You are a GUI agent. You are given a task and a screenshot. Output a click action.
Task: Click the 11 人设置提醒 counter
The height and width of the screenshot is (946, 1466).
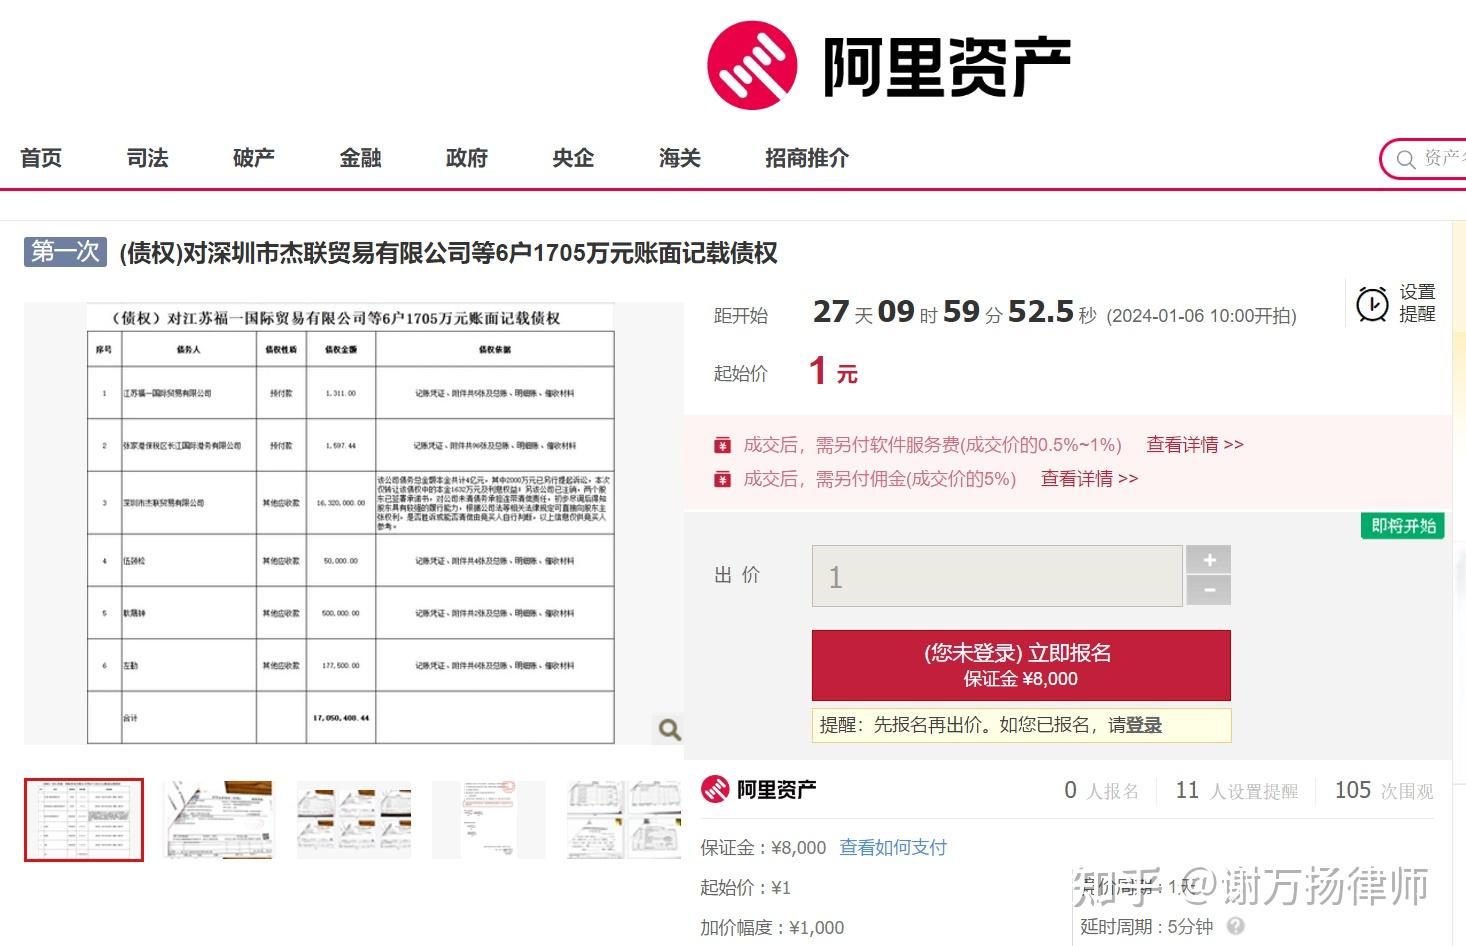[1237, 791]
